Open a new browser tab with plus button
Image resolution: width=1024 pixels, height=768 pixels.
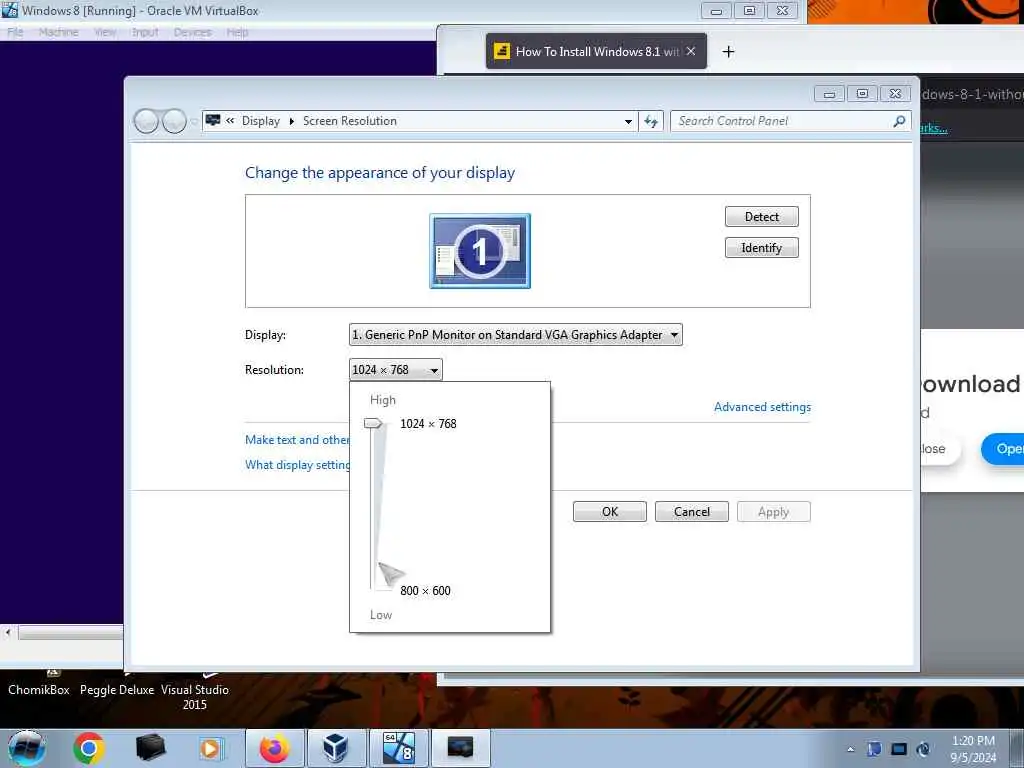pos(728,52)
